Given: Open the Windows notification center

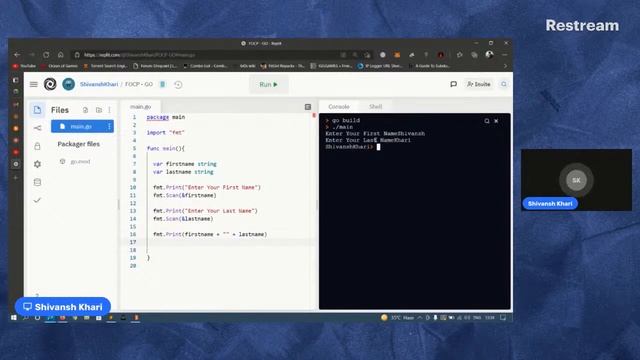Looking at the screenshot, I should coord(503,318).
